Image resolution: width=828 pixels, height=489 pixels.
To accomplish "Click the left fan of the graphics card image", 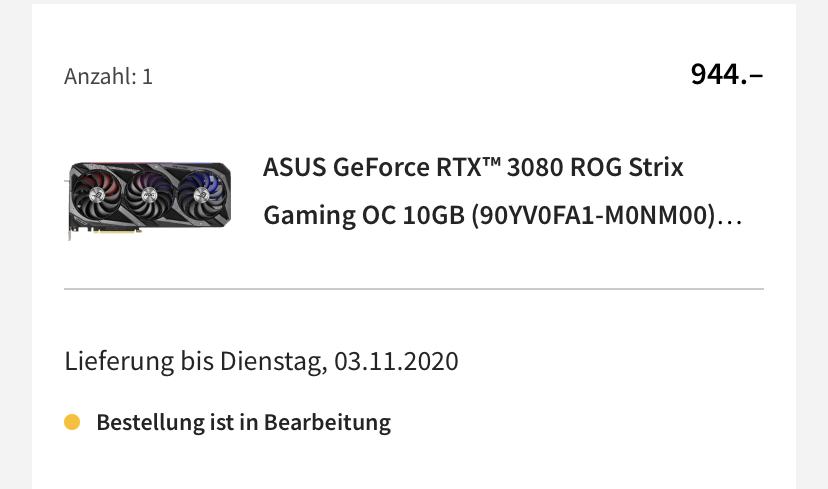I will 95,194.
